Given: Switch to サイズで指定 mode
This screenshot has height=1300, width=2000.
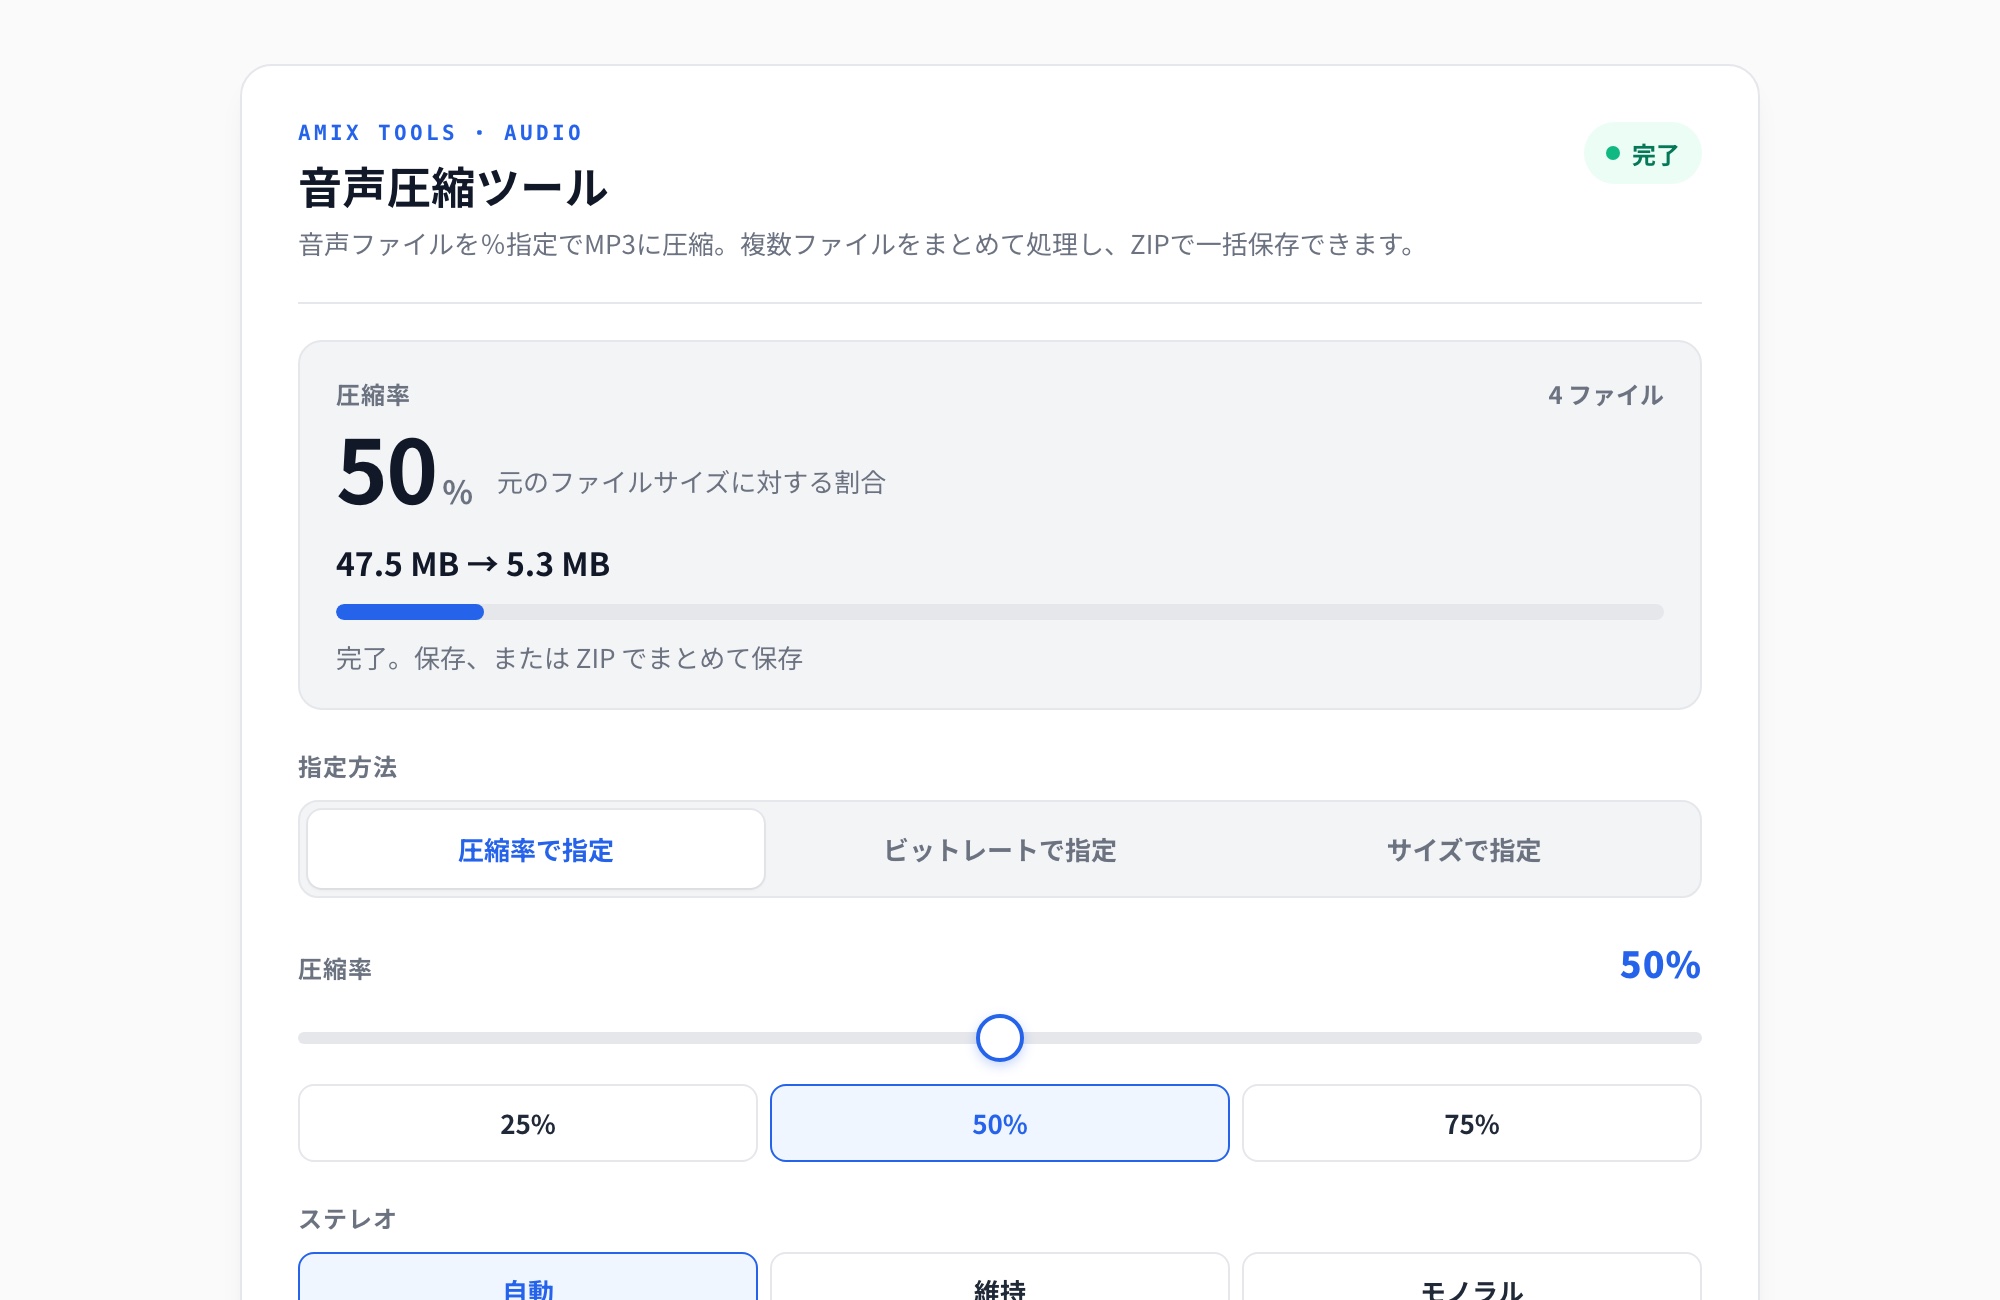Looking at the screenshot, I should pyautogui.click(x=1464, y=849).
